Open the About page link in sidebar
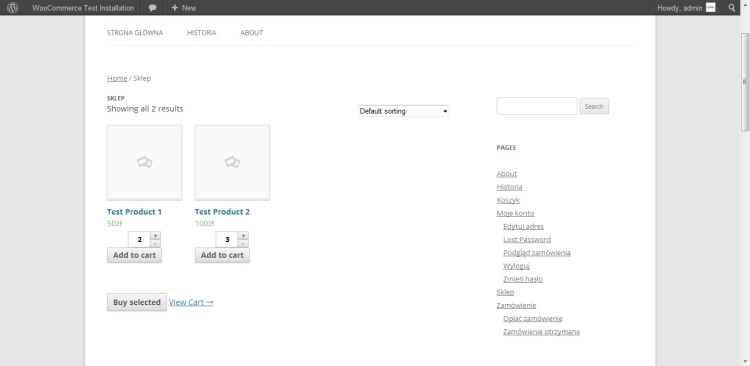 click(507, 174)
